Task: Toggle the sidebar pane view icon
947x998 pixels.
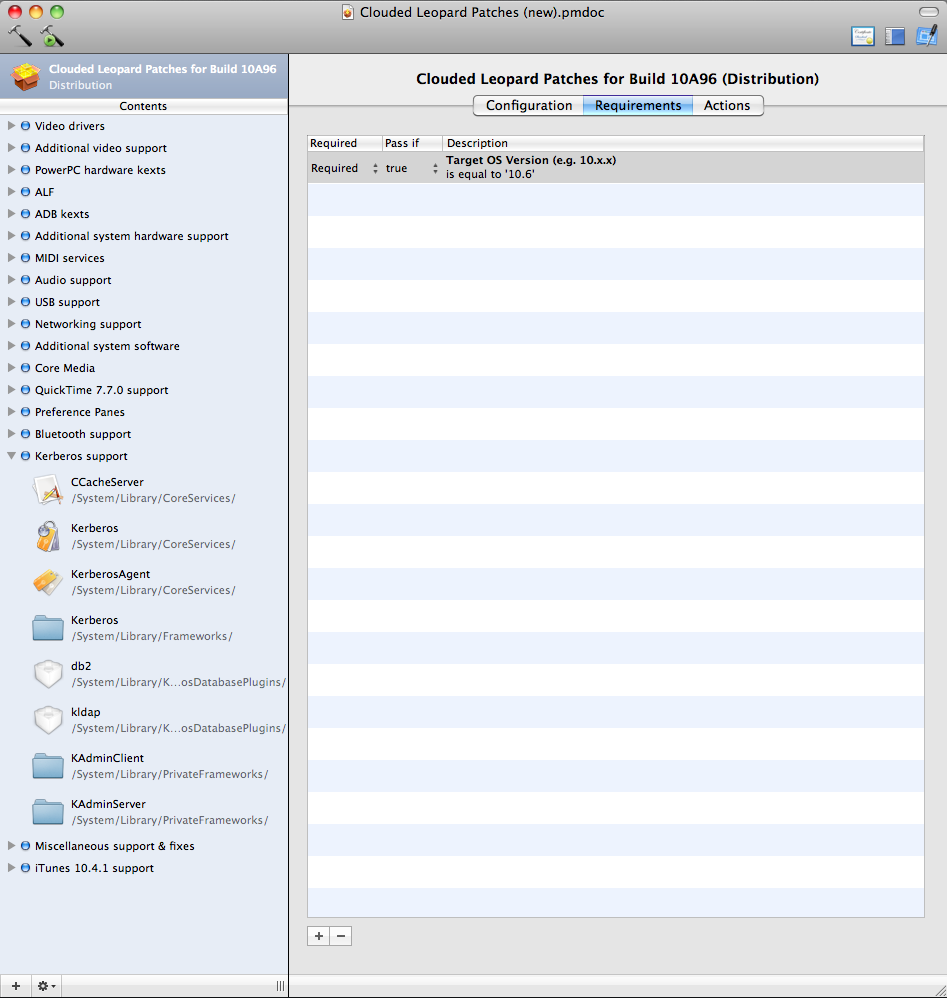Action: (895, 36)
